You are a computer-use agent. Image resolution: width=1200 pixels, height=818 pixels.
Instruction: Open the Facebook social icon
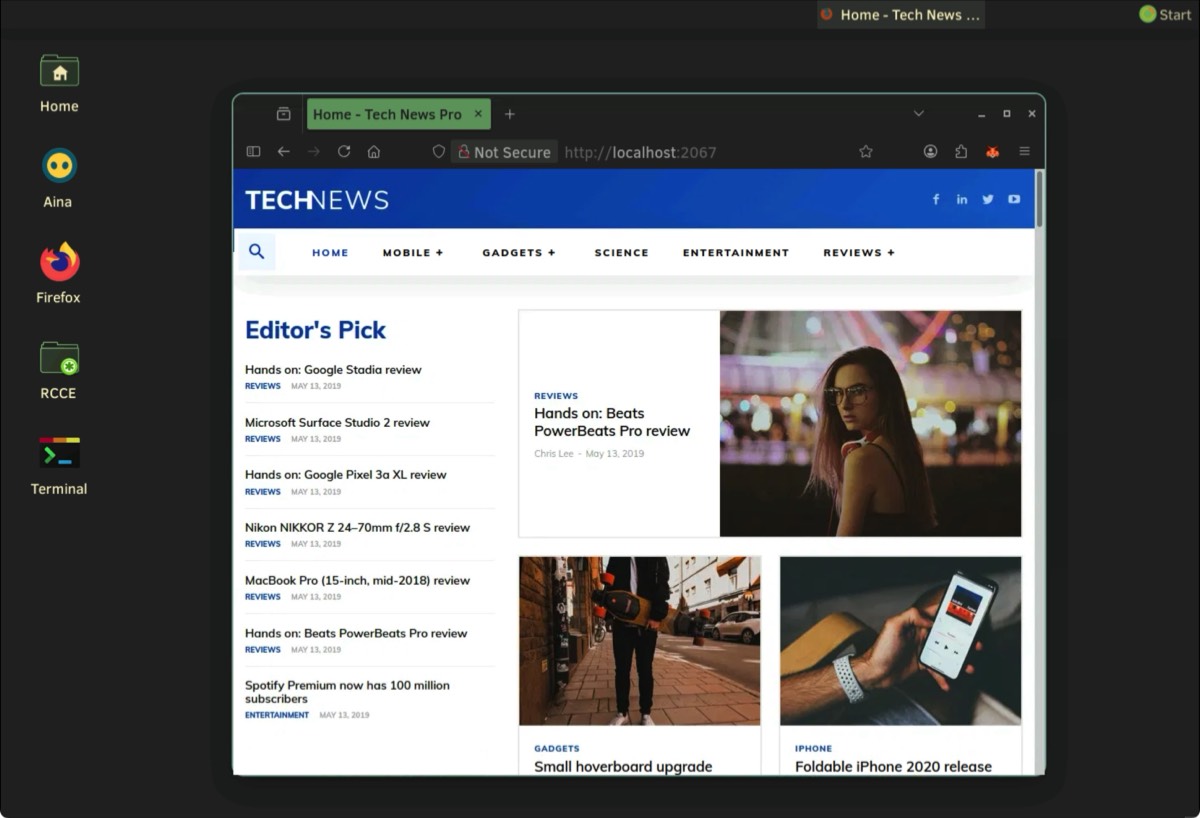click(936, 199)
